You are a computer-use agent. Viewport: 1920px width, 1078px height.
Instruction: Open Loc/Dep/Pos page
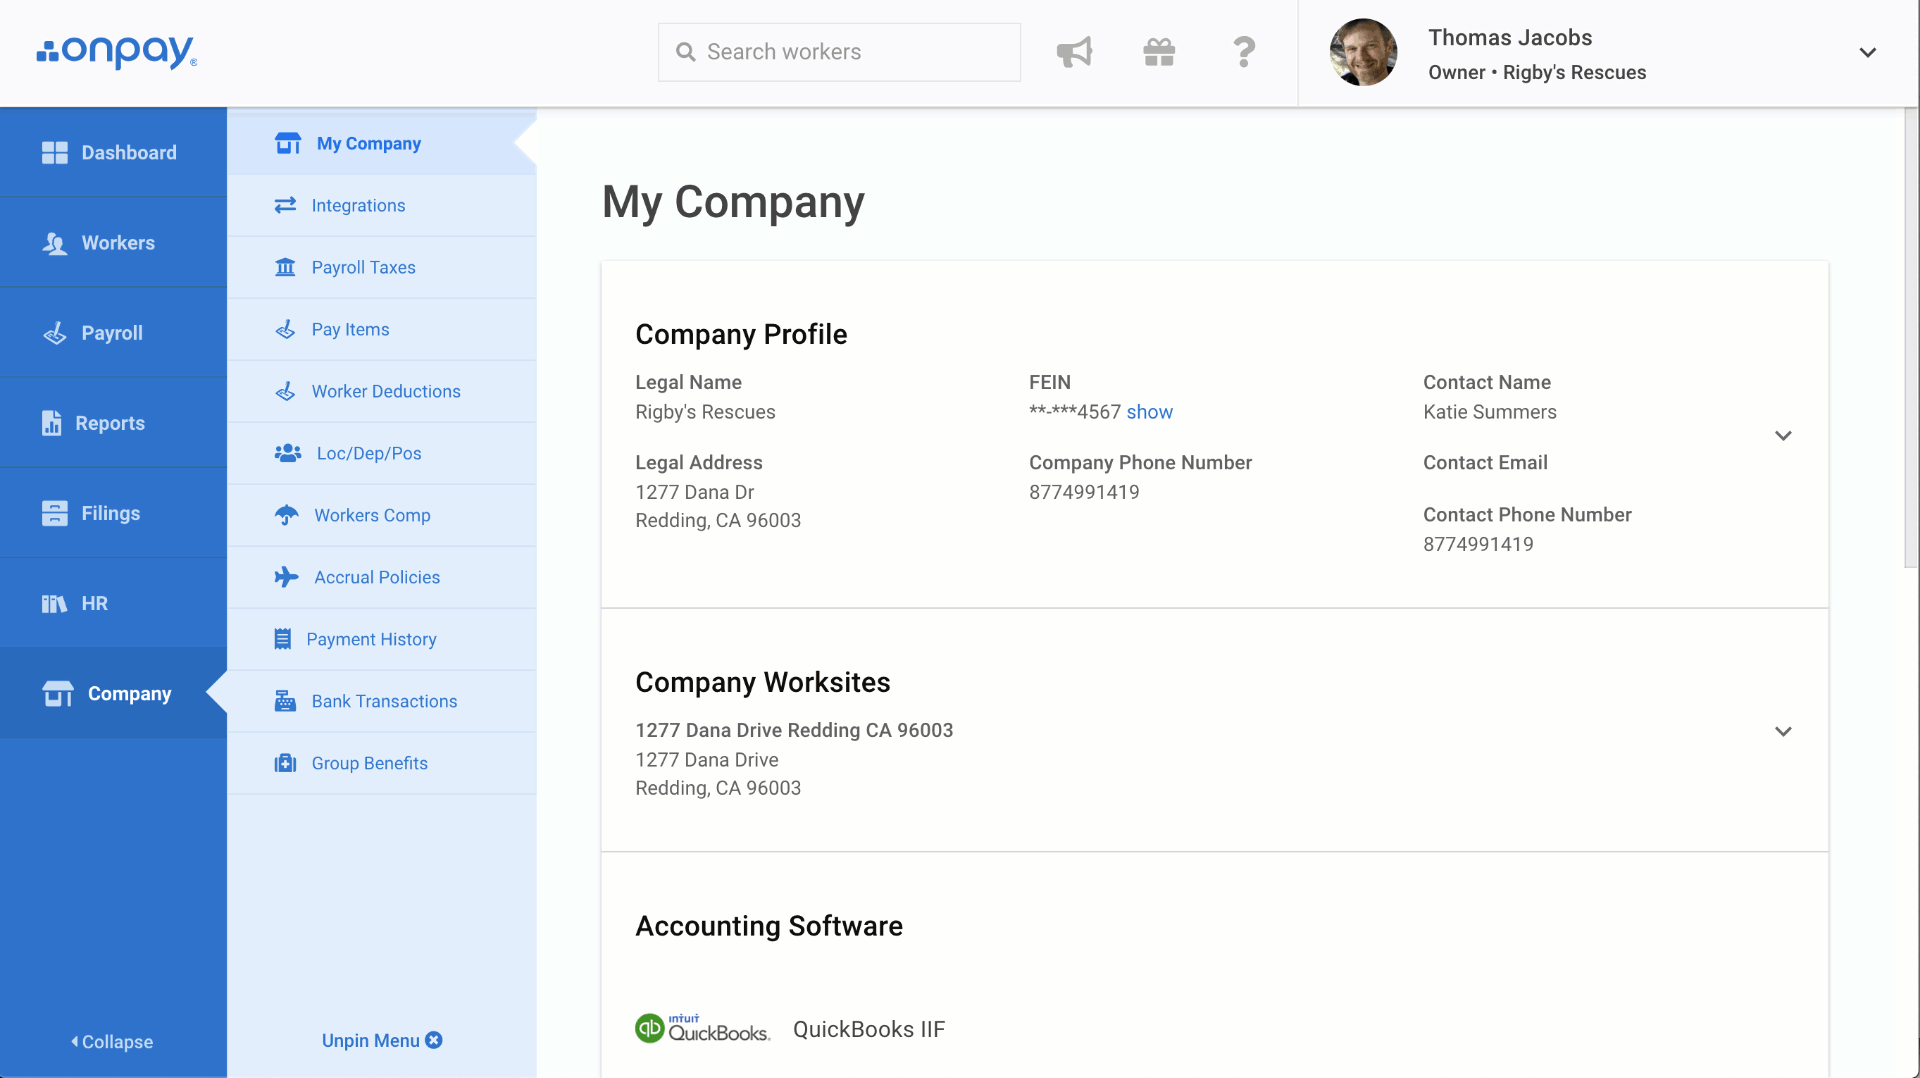pos(382,453)
